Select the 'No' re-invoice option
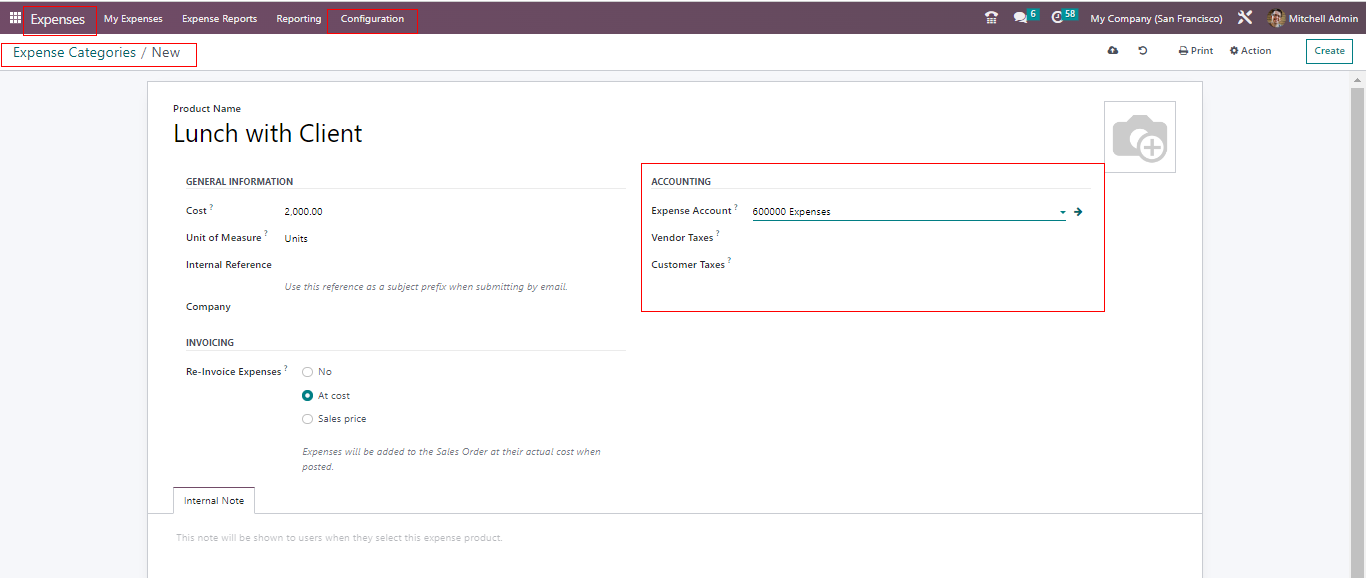The width and height of the screenshot is (1366, 578). coord(308,372)
